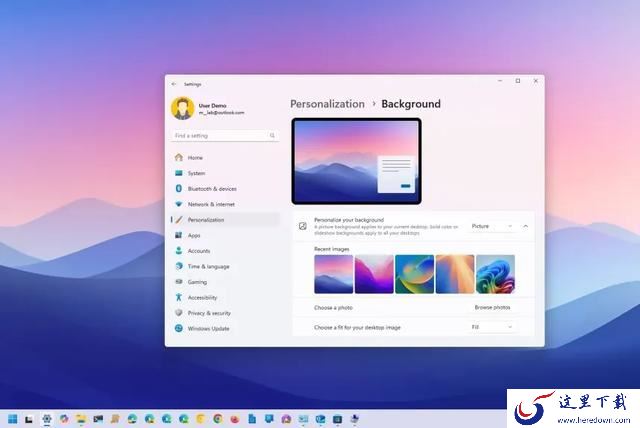
Task: Open the Terminal taskbar icon
Action: (98, 419)
